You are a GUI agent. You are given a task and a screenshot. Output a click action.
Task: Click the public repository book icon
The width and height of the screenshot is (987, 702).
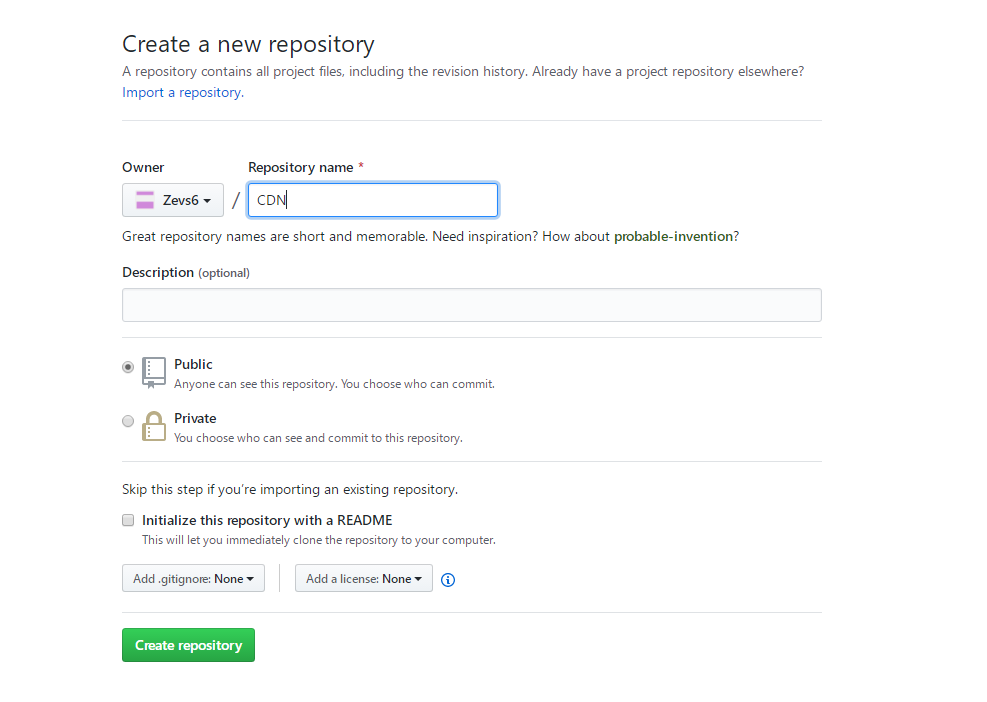click(153, 372)
